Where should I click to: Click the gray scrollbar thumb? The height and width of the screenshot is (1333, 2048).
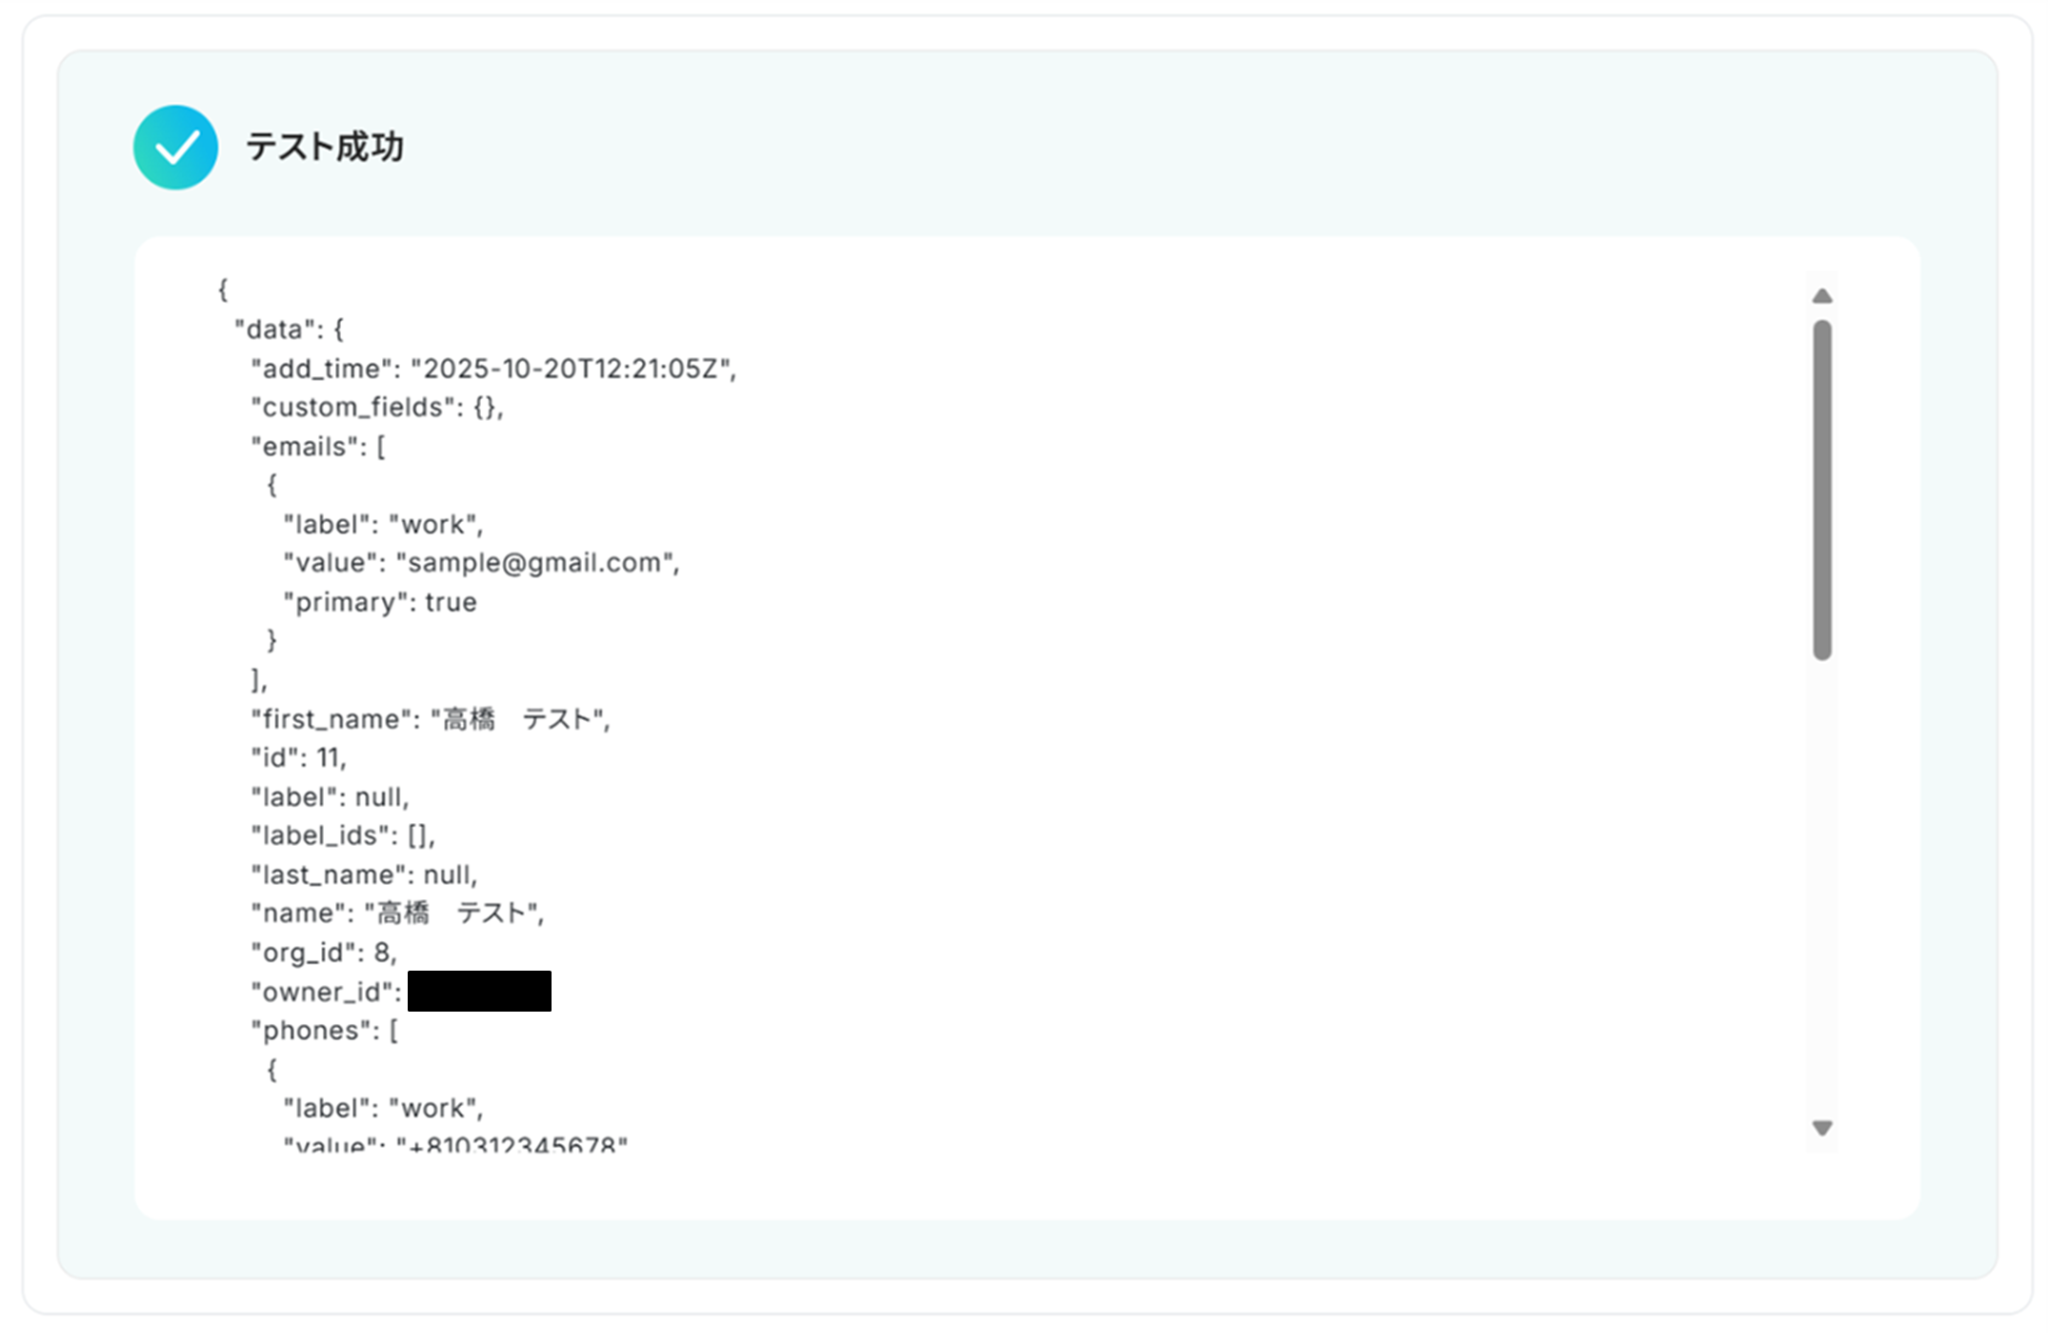coord(1821,490)
